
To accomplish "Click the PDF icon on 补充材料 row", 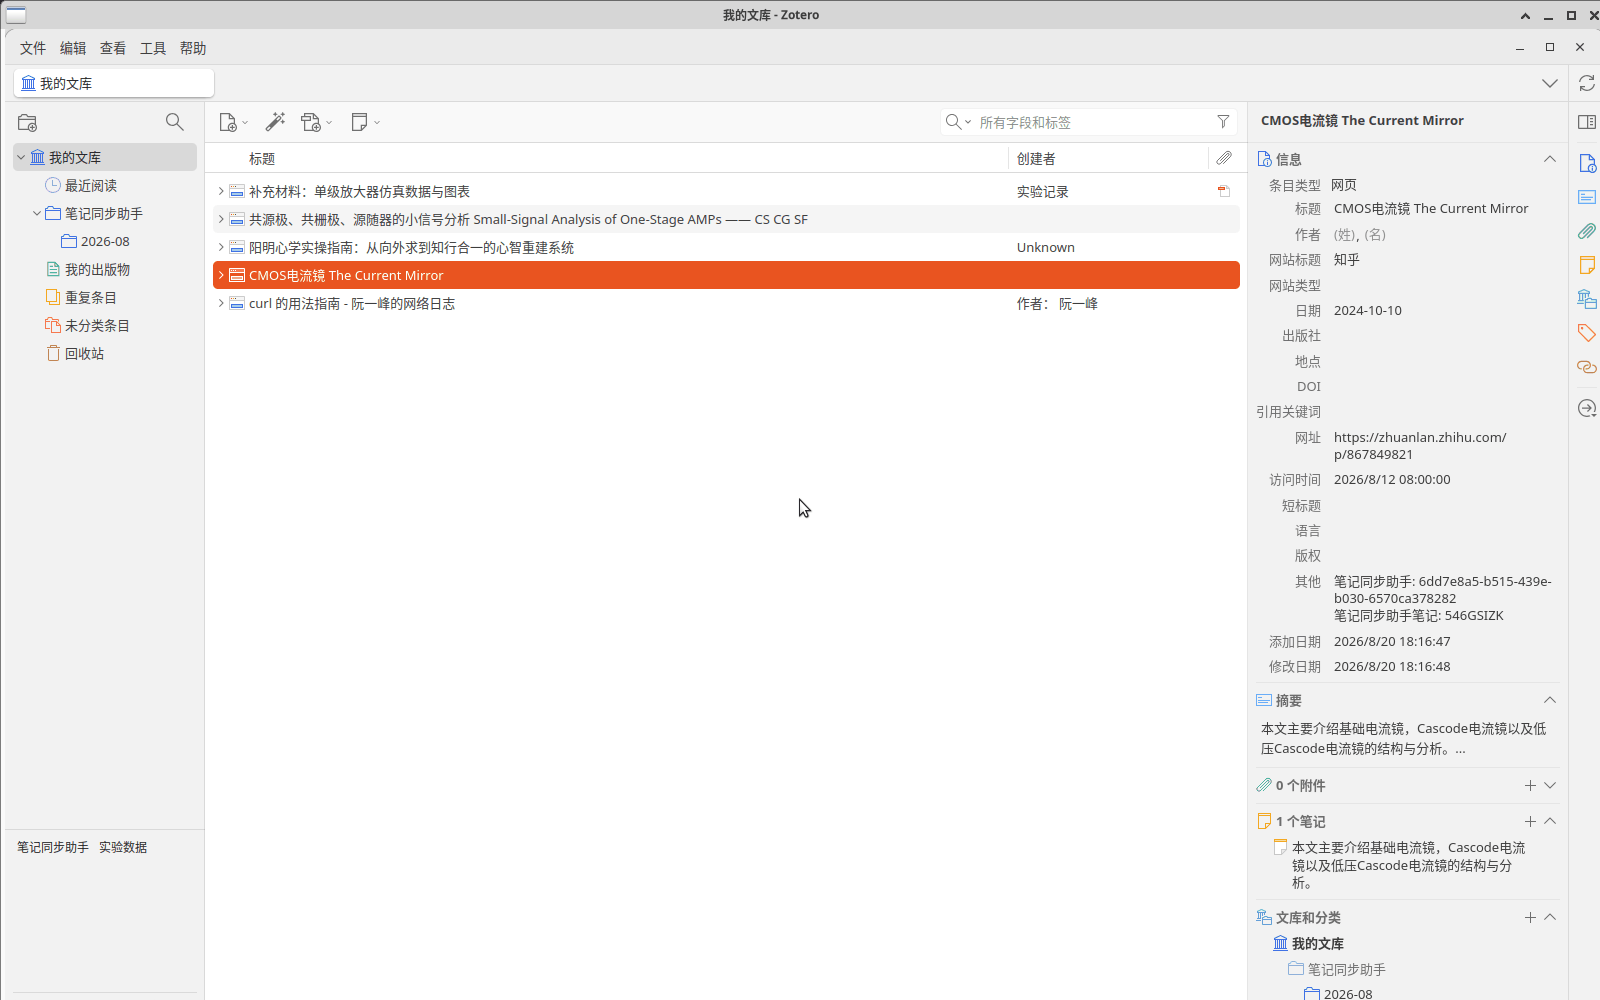I will 1223,191.
